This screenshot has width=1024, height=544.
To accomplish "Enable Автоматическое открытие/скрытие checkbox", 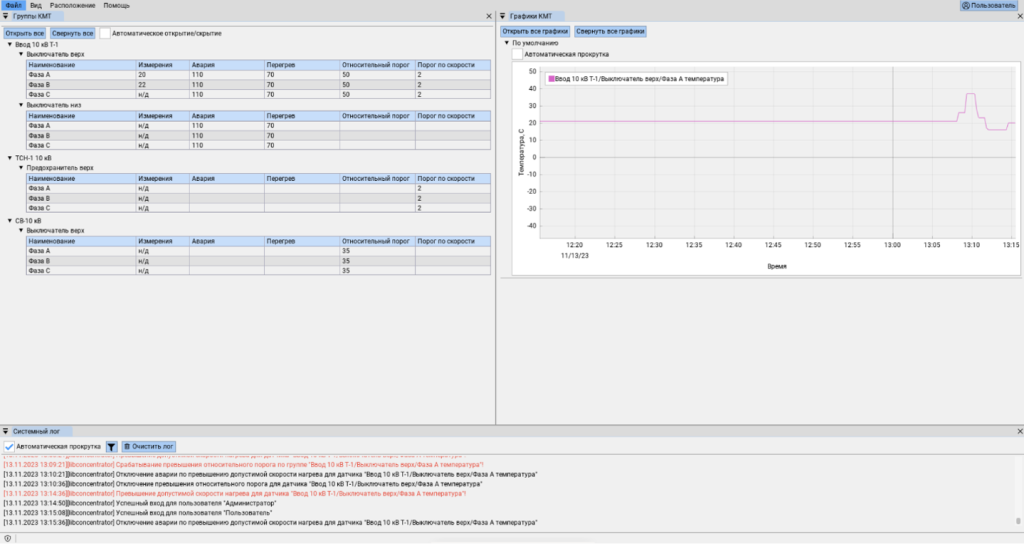I will [x=106, y=33].
